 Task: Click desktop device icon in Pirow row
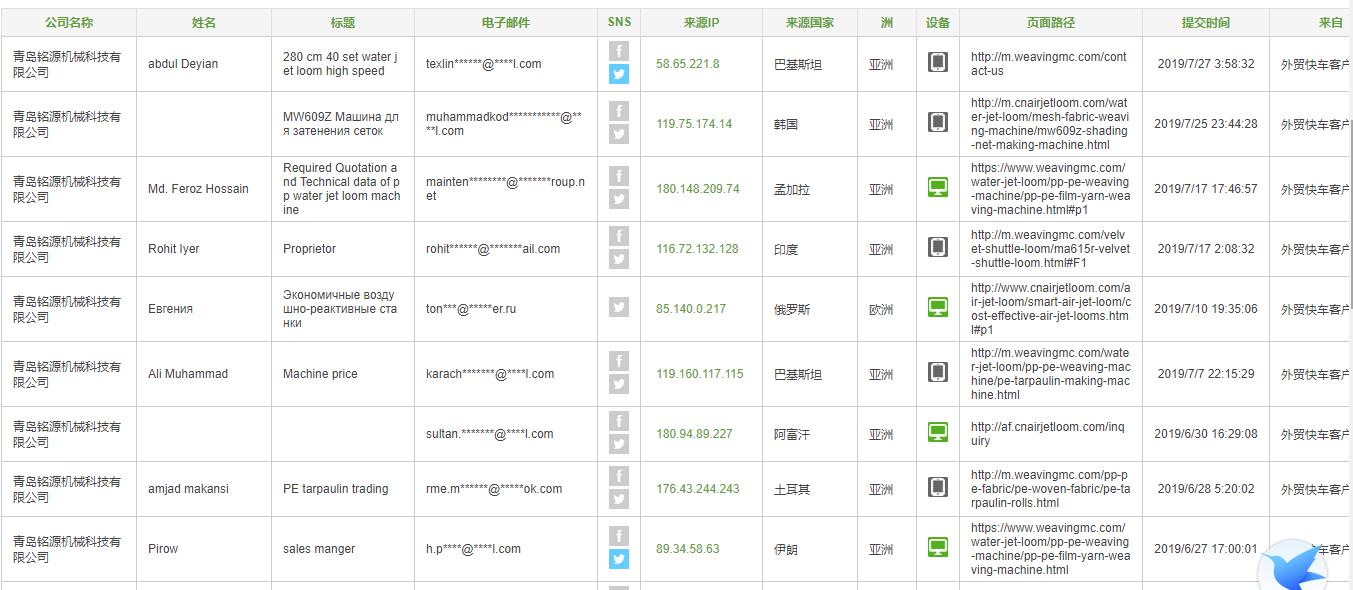pos(937,548)
